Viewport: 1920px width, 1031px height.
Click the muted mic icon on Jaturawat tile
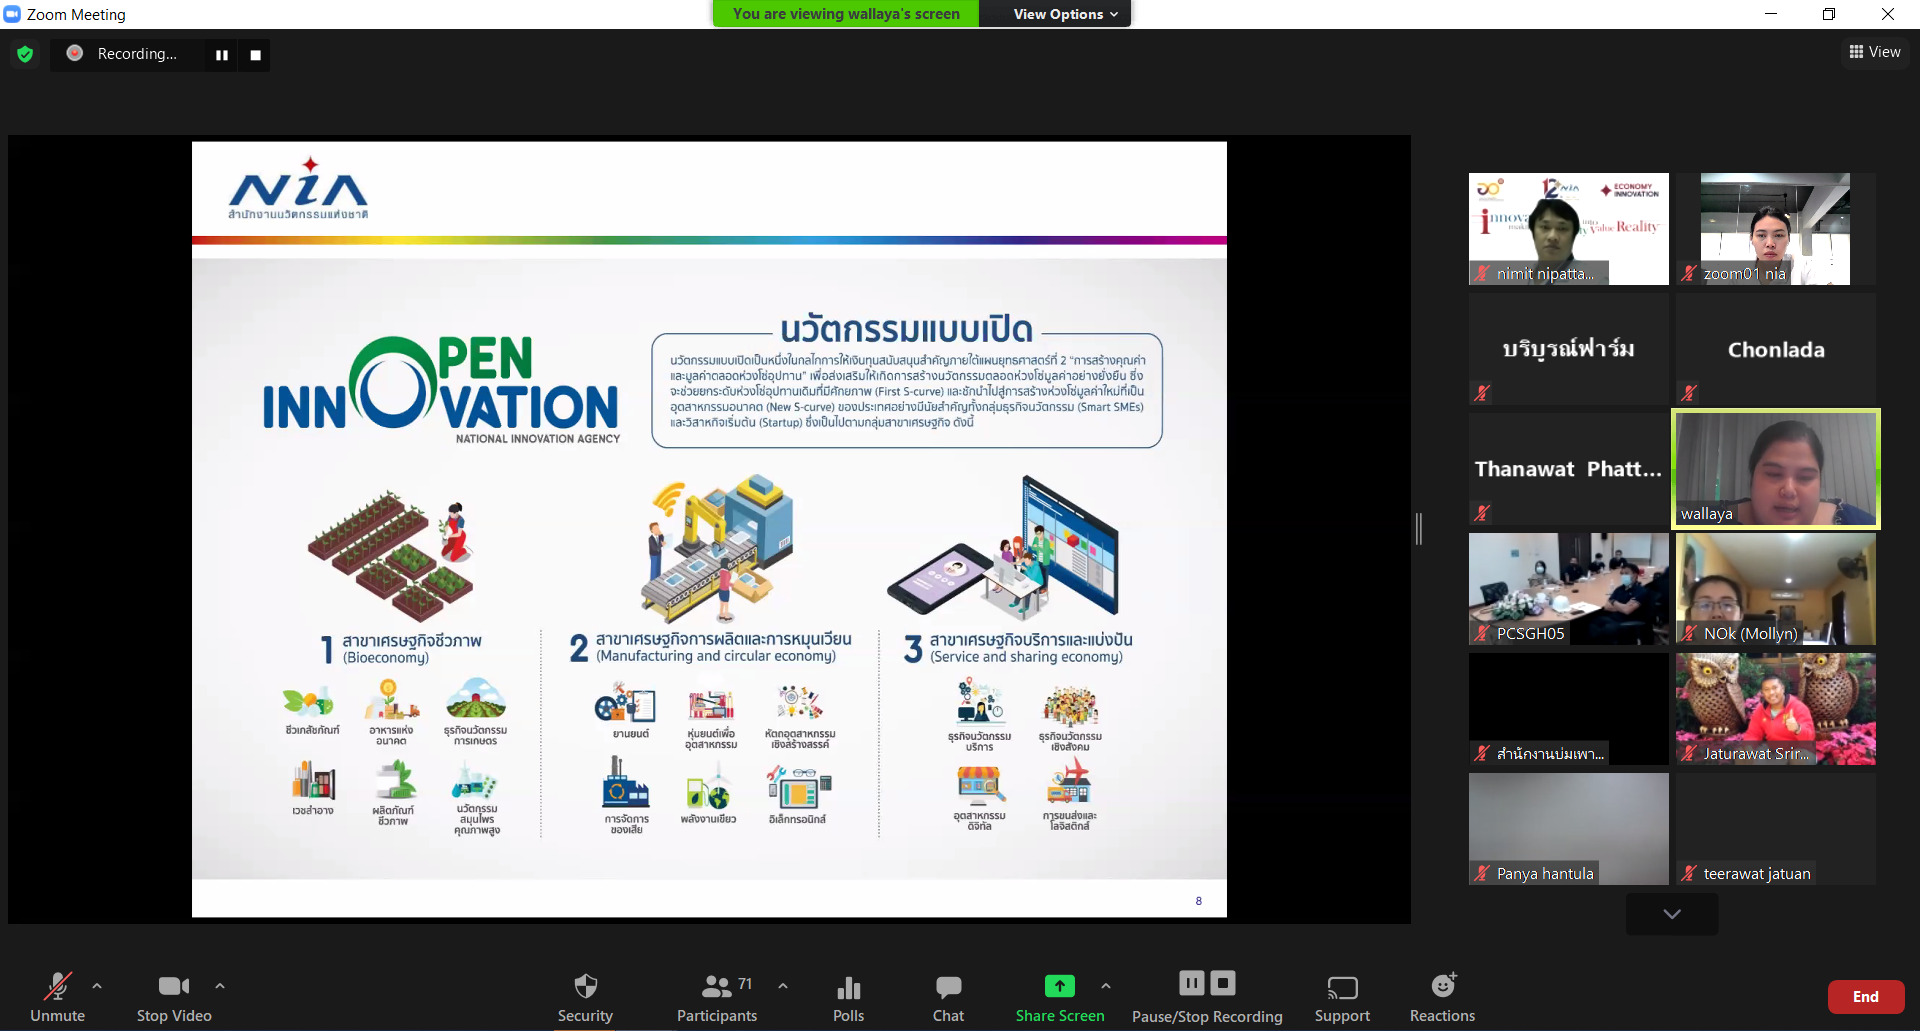click(1689, 753)
